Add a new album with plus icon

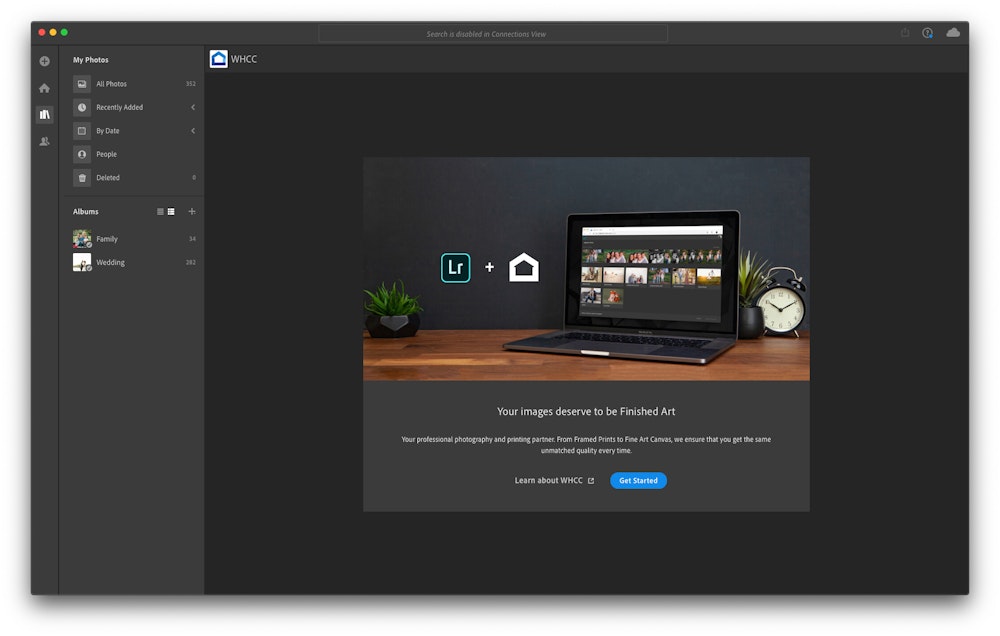pyautogui.click(x=192, y=212)
